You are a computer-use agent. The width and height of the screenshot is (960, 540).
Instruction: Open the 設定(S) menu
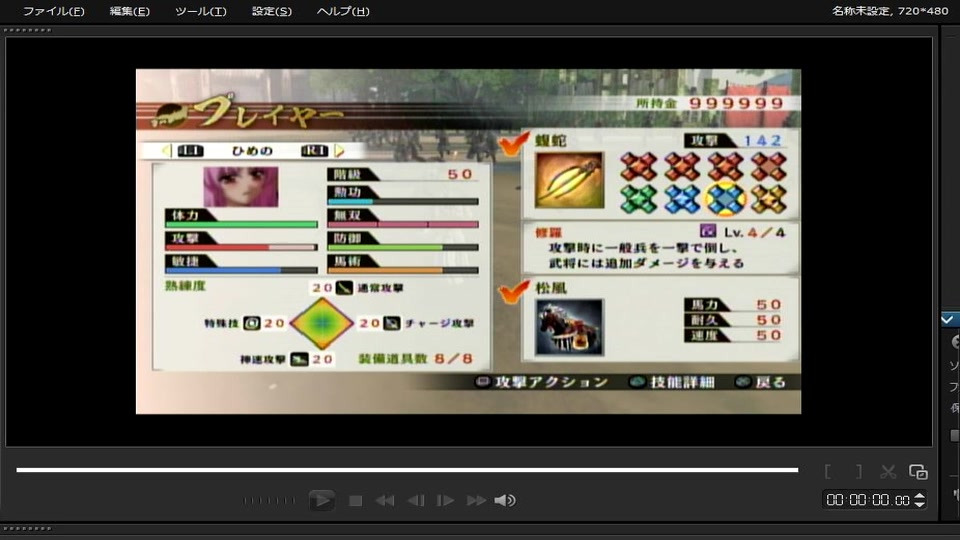coord(272,11)
